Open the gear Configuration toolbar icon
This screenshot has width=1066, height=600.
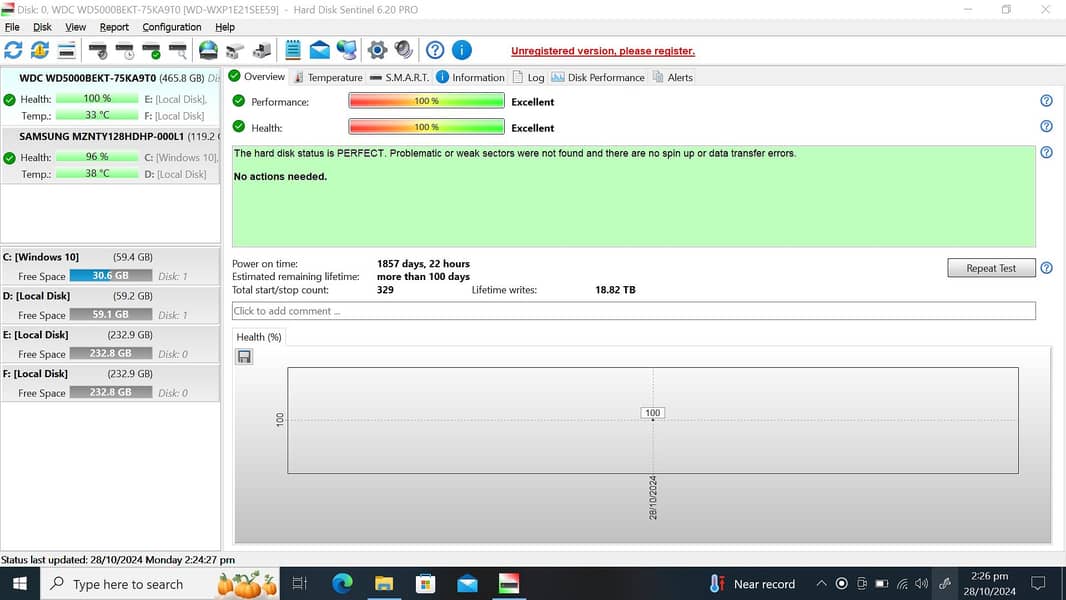pos(377,50)
